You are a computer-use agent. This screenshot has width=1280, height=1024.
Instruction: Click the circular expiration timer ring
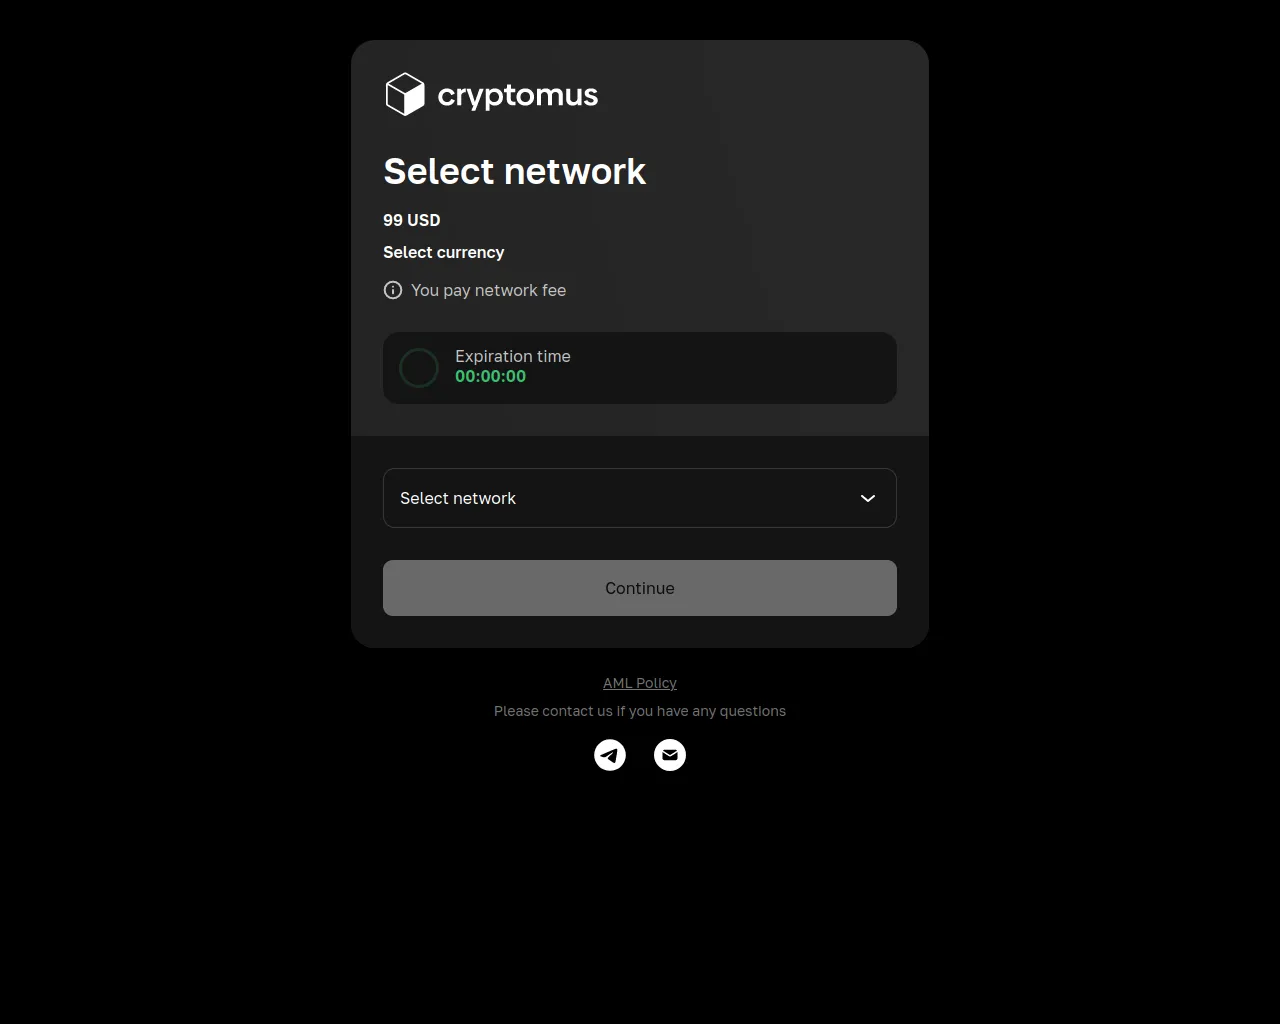pyautogui.click(x=419, y=368)
